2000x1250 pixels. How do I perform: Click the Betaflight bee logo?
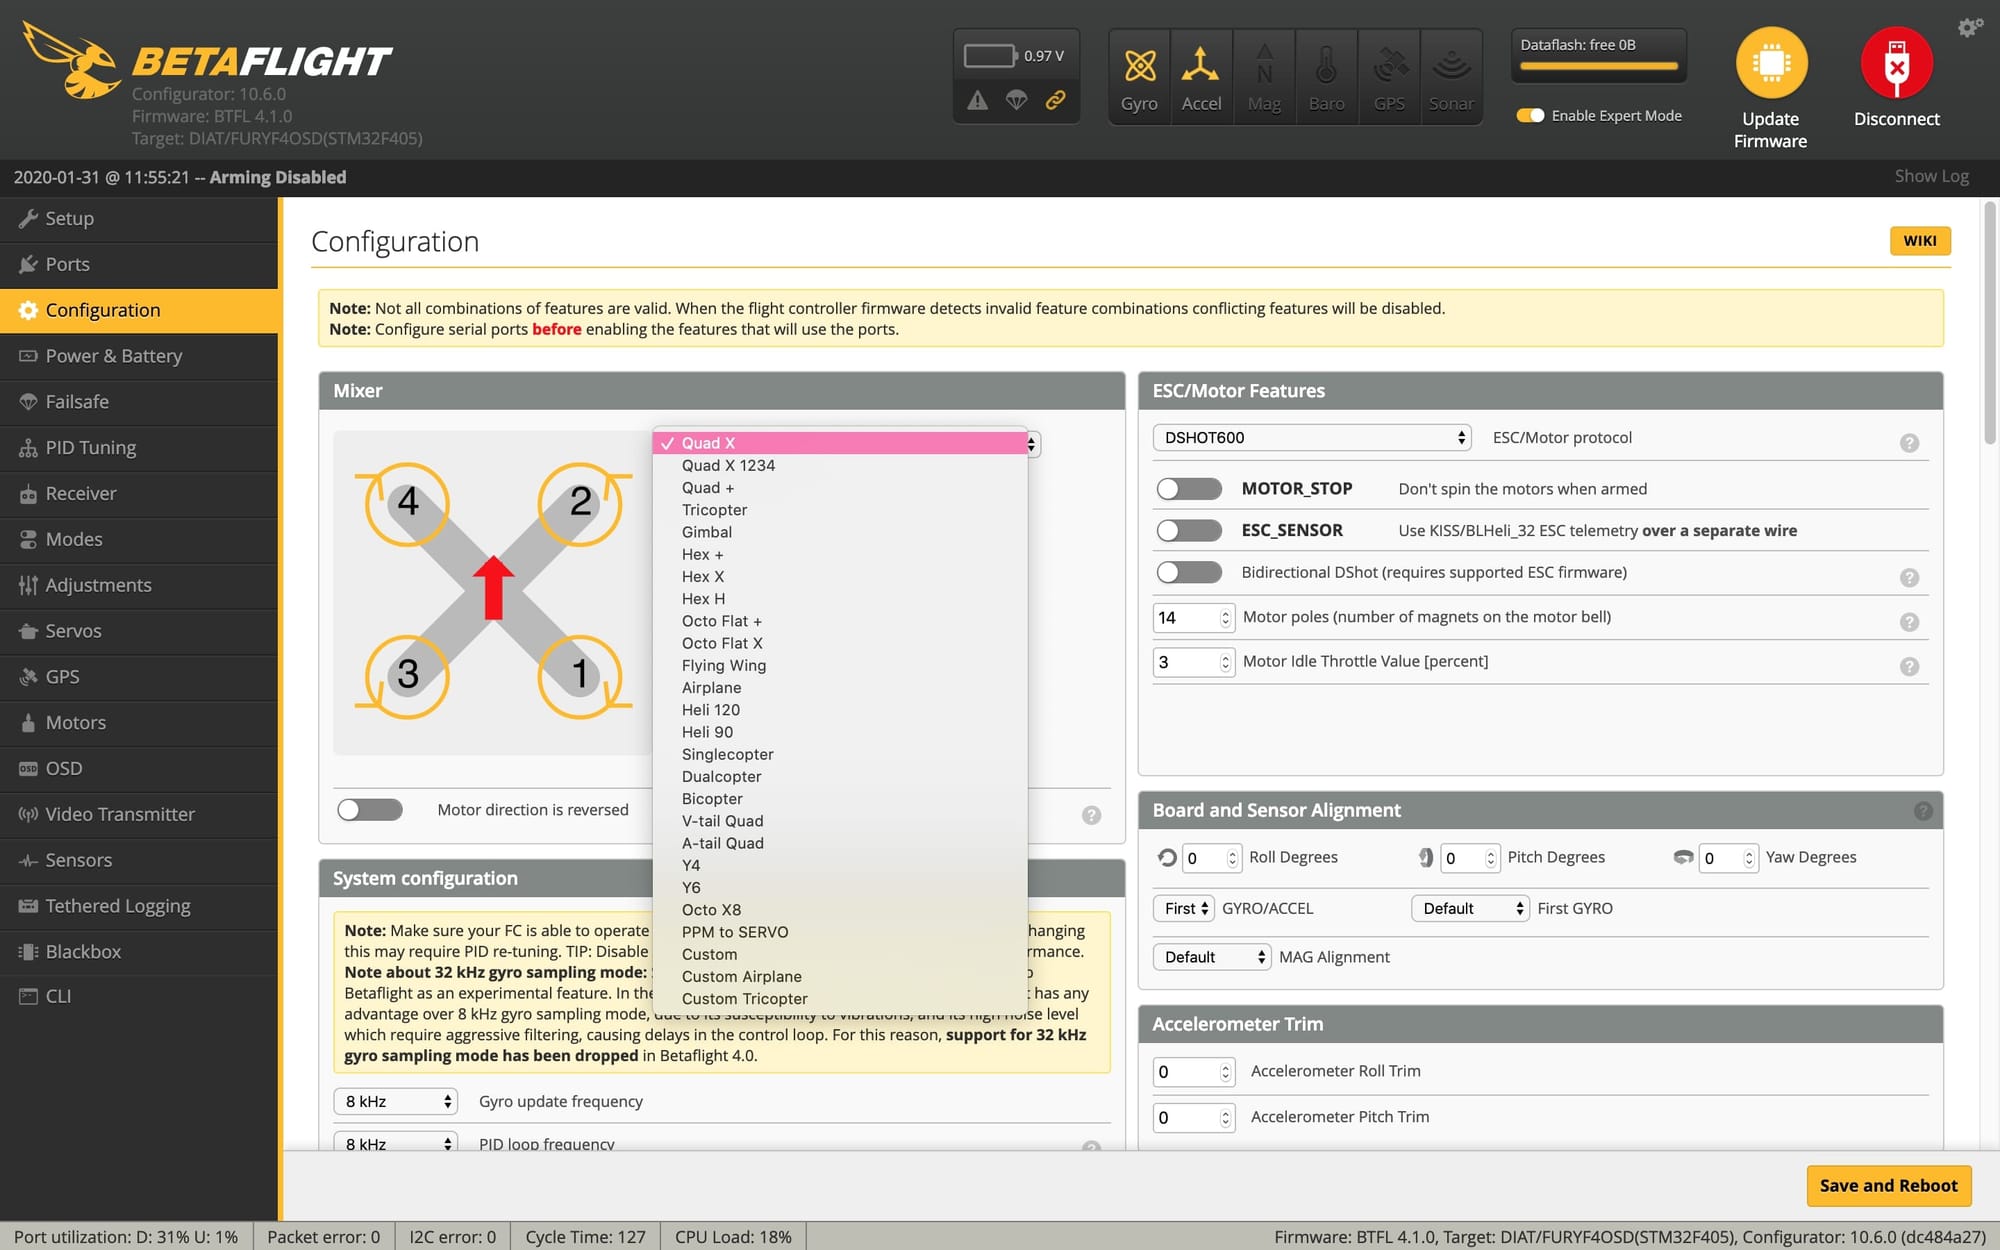[x=71, y=60]
